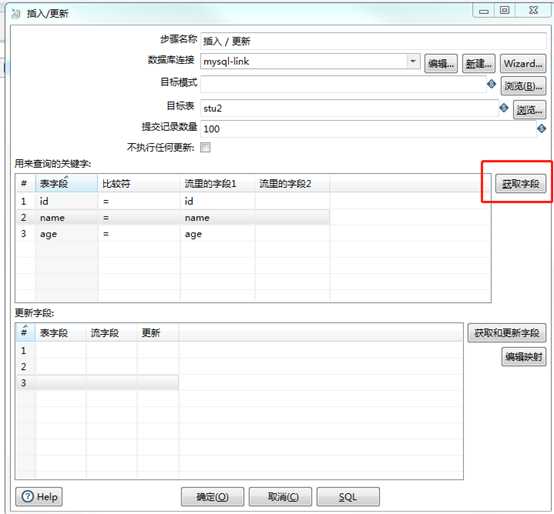The image size is (554, 514).
Task: Close the 插入/更新 dialog
Action: click(x=534, y=11)
